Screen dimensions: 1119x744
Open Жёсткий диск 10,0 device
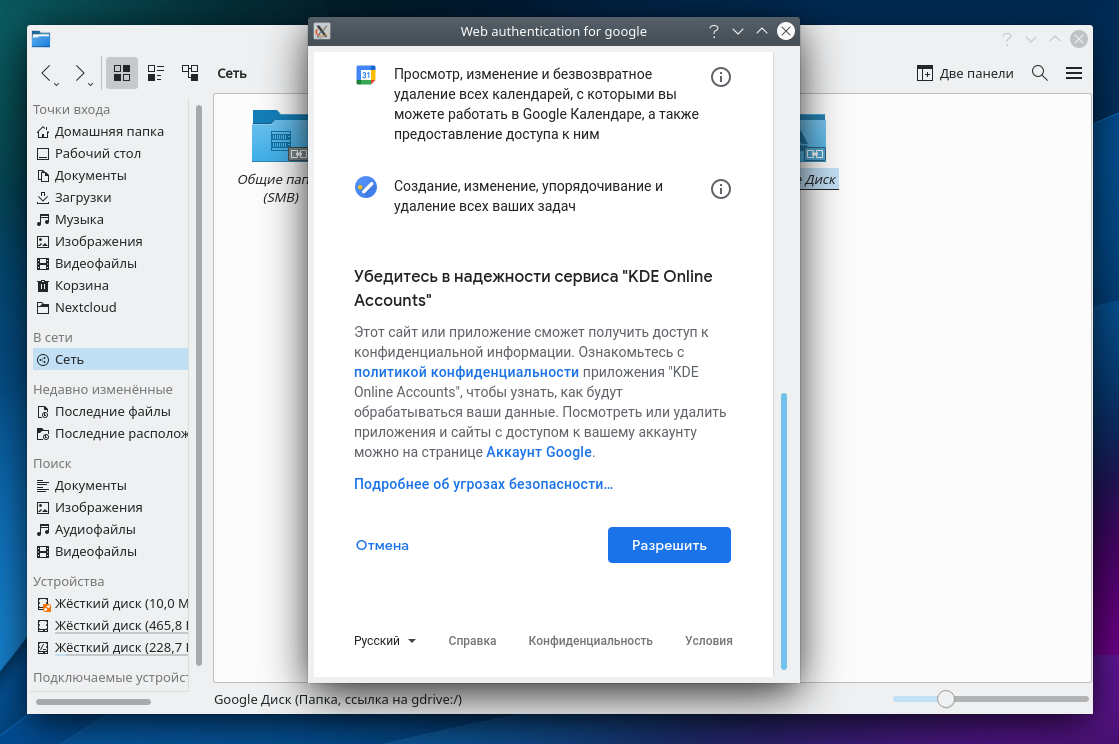[111, 603]
